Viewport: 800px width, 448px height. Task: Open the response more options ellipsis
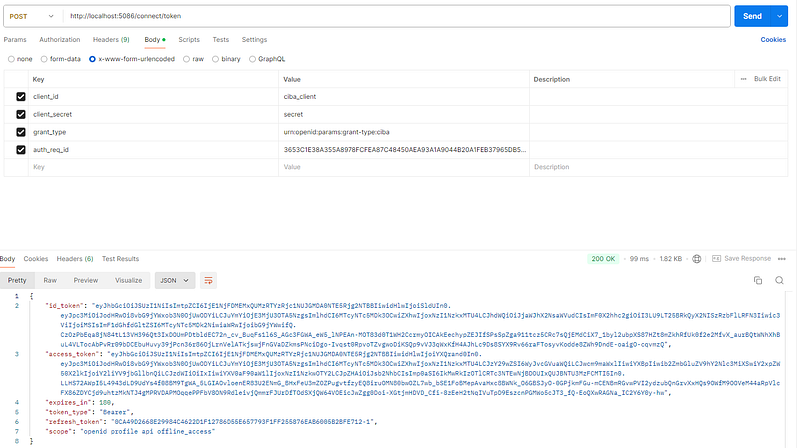point(782,259)
